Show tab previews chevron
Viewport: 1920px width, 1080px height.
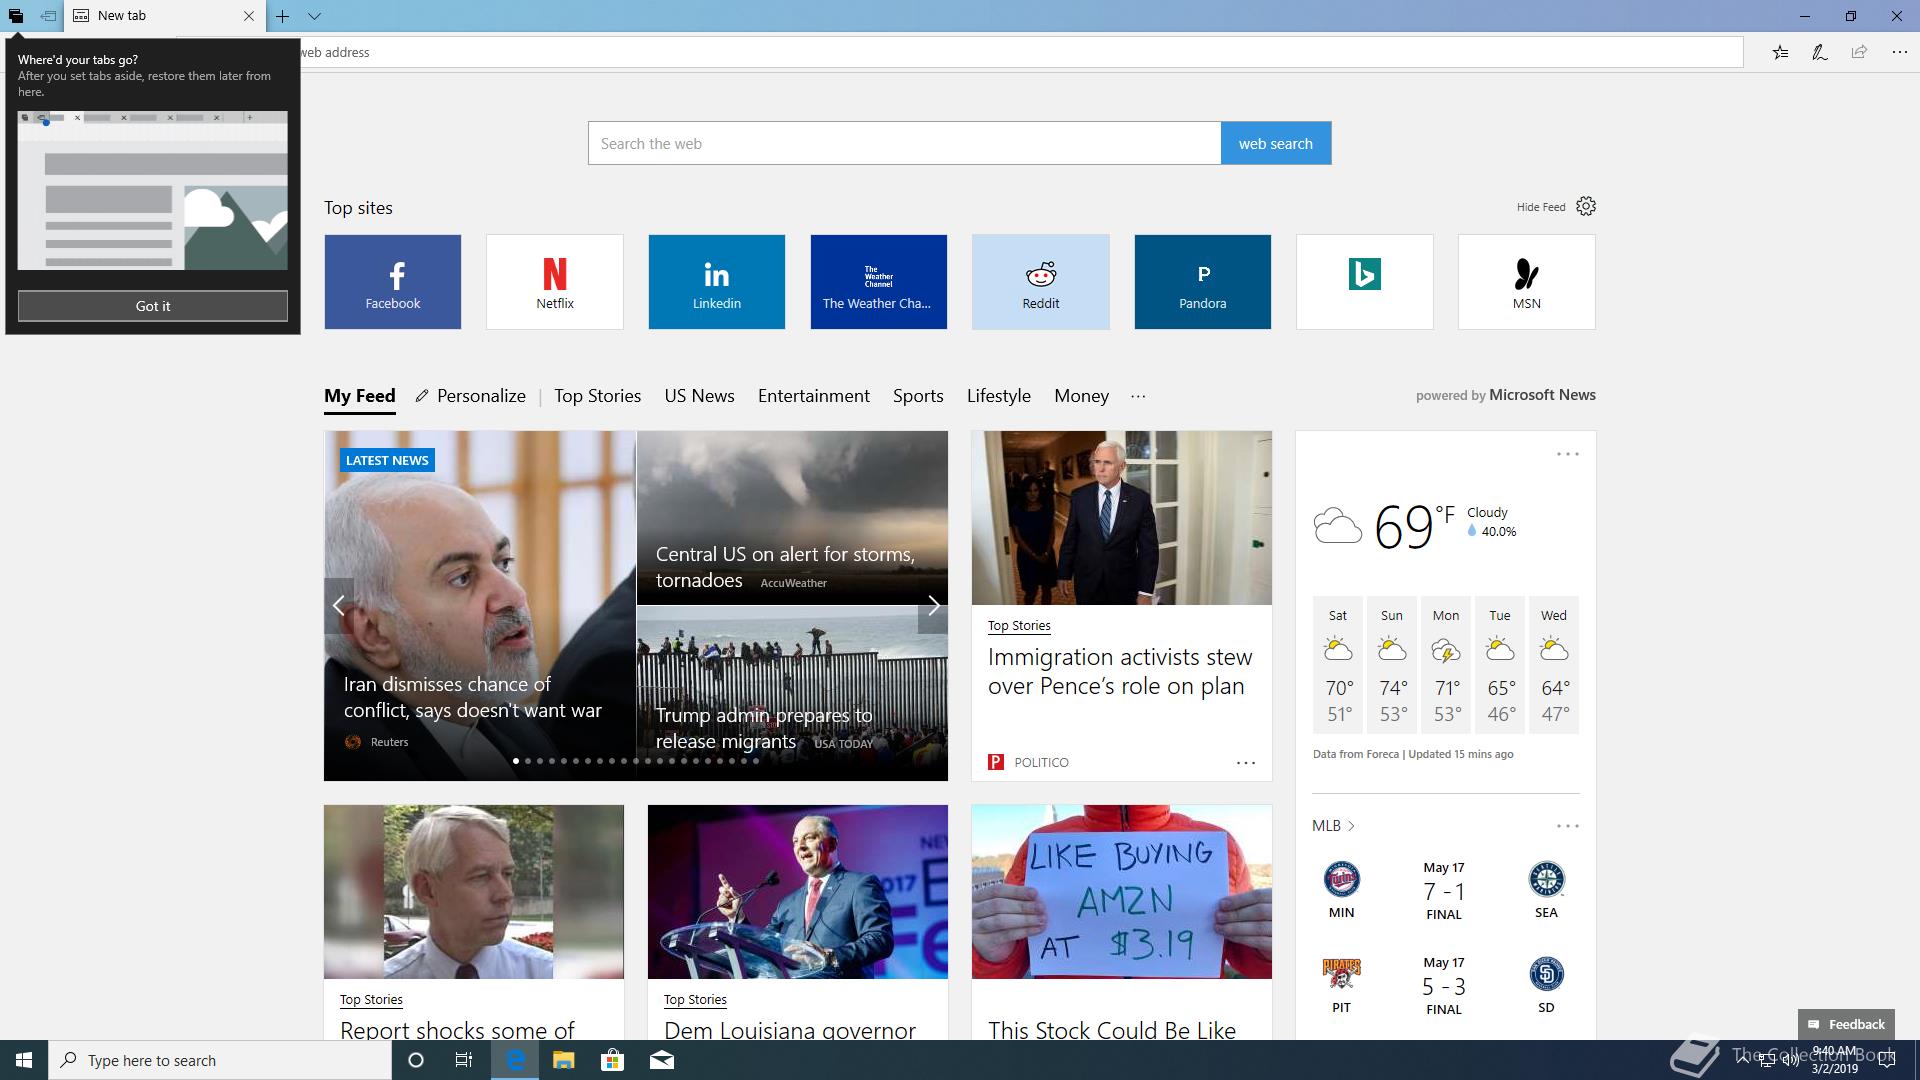(x=314, y=16)
